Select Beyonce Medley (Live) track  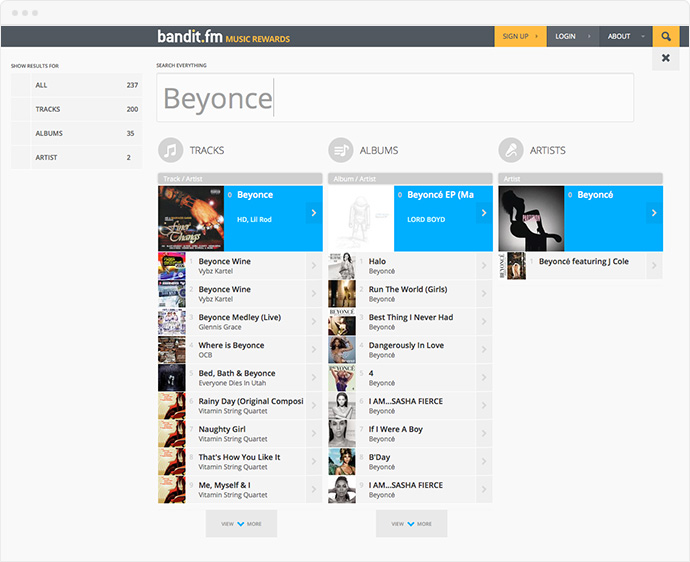point(240,322)
